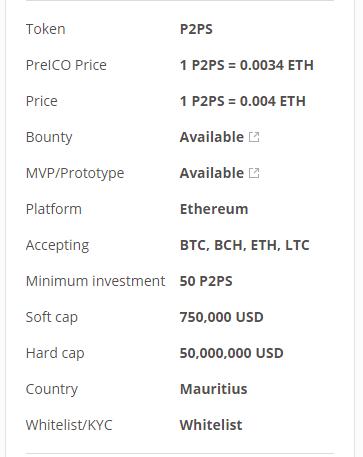363x457 pixels.
Task: Click the PreICO Price label
Action: click(x=66, y=65)
